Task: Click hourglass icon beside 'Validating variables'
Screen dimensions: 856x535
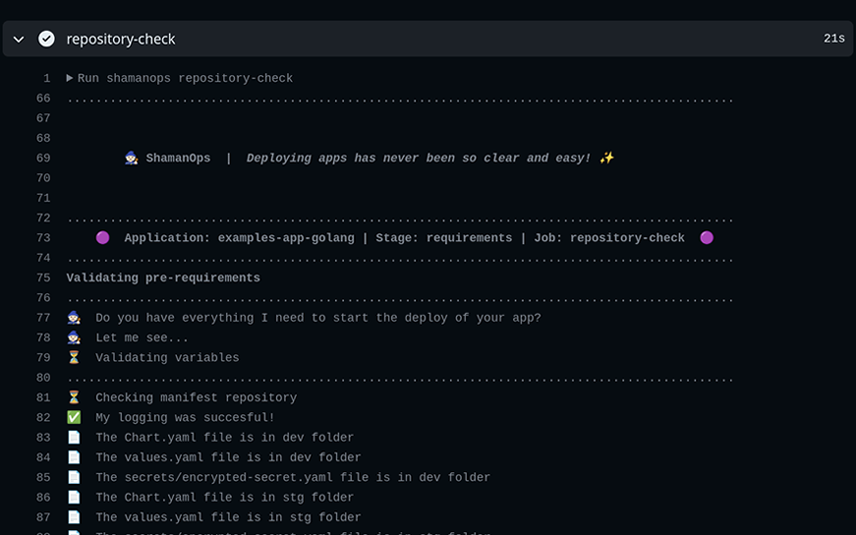Action: tap(74, 358)
